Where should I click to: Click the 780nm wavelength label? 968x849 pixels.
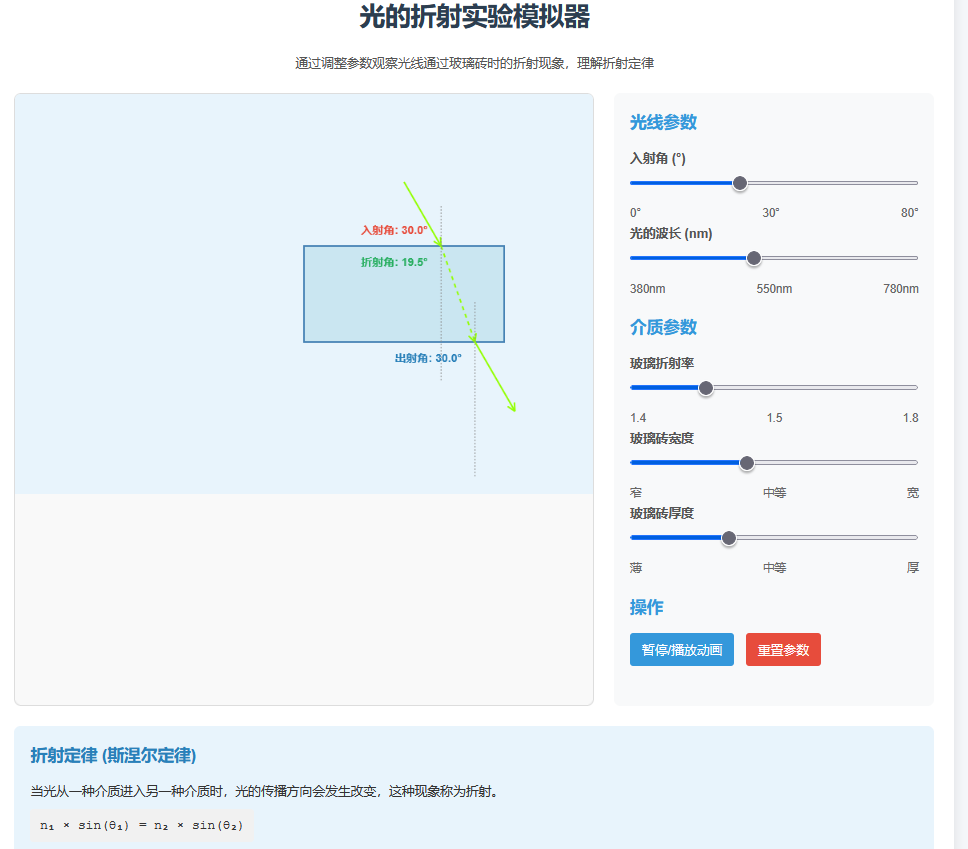(901, 288)
